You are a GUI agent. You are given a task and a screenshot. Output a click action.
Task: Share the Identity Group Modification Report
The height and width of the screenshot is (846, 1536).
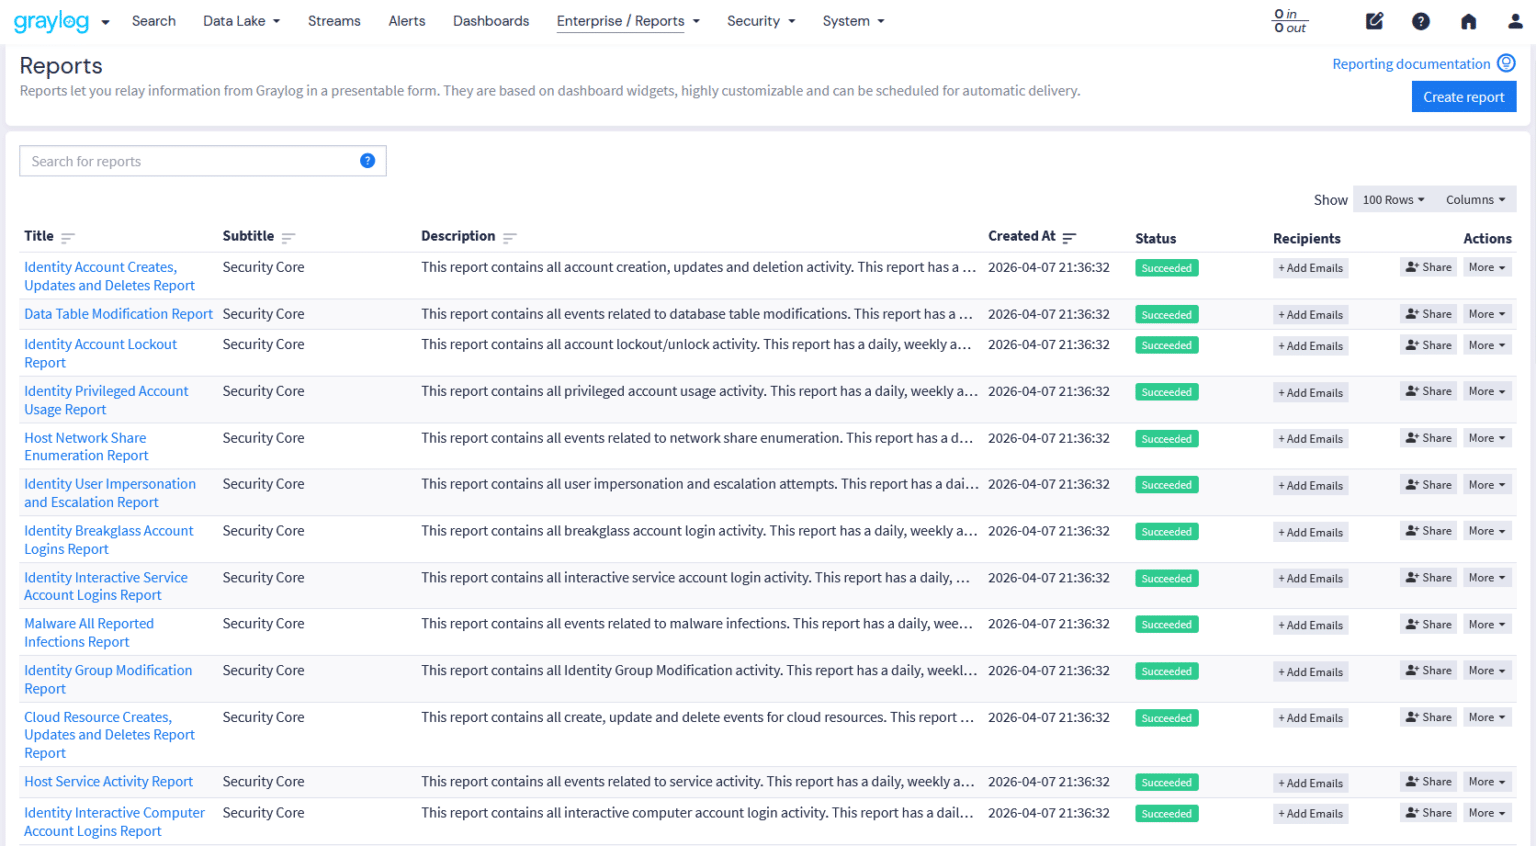coord(1428,671)
